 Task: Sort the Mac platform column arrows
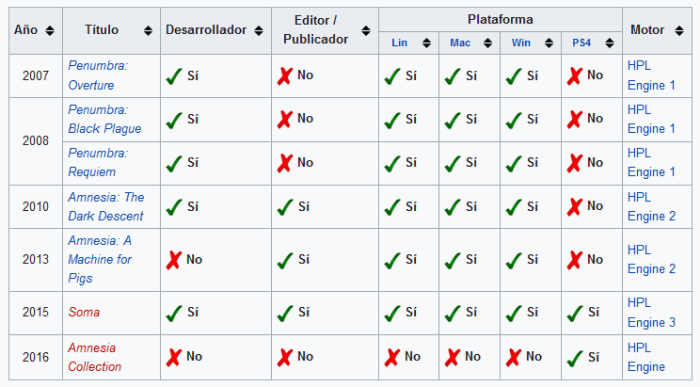pyautogui.click(x=488, y=43)
